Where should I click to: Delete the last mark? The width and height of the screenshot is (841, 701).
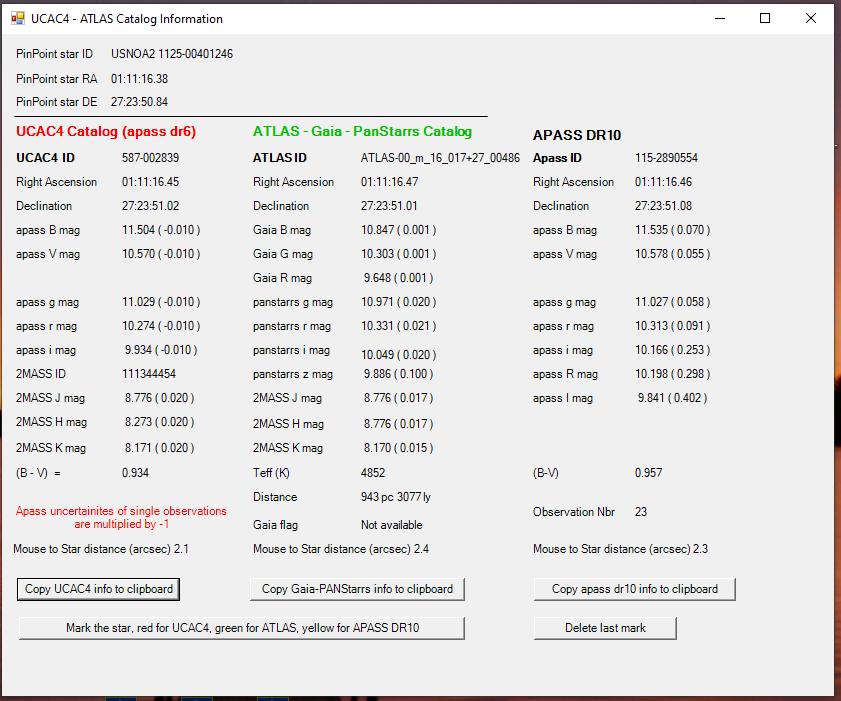pyautogui.click(x=605, y=628)
